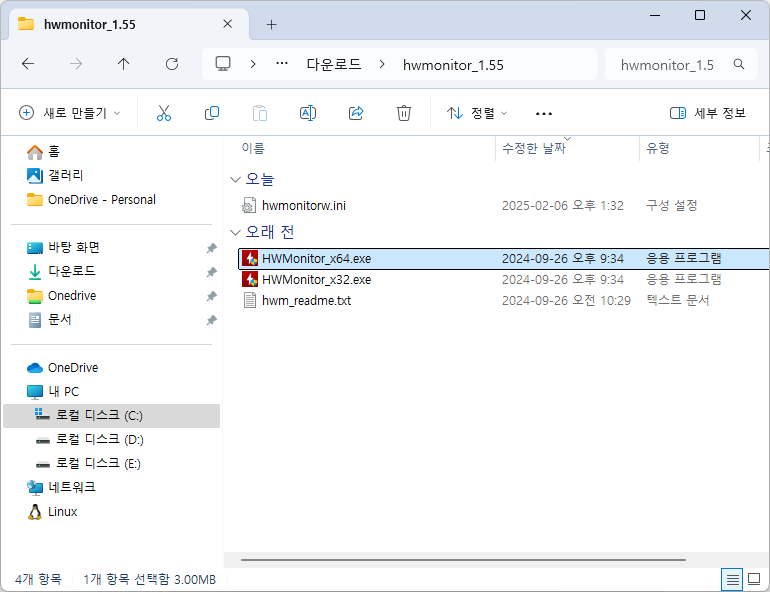Select 내 PC in navigation pane
770x592 pixels.
click(53, 392)
